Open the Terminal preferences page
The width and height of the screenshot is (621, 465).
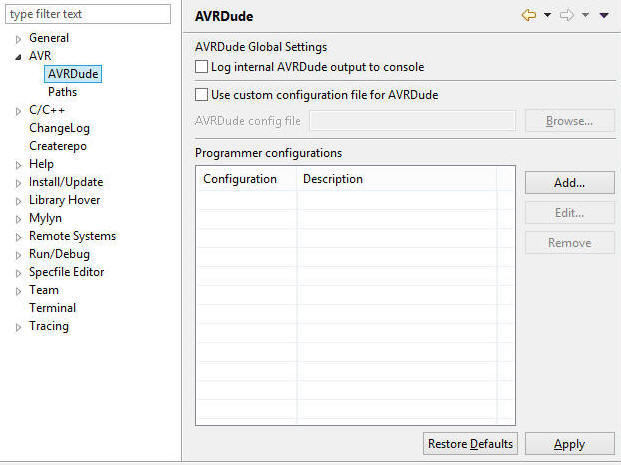52,308
